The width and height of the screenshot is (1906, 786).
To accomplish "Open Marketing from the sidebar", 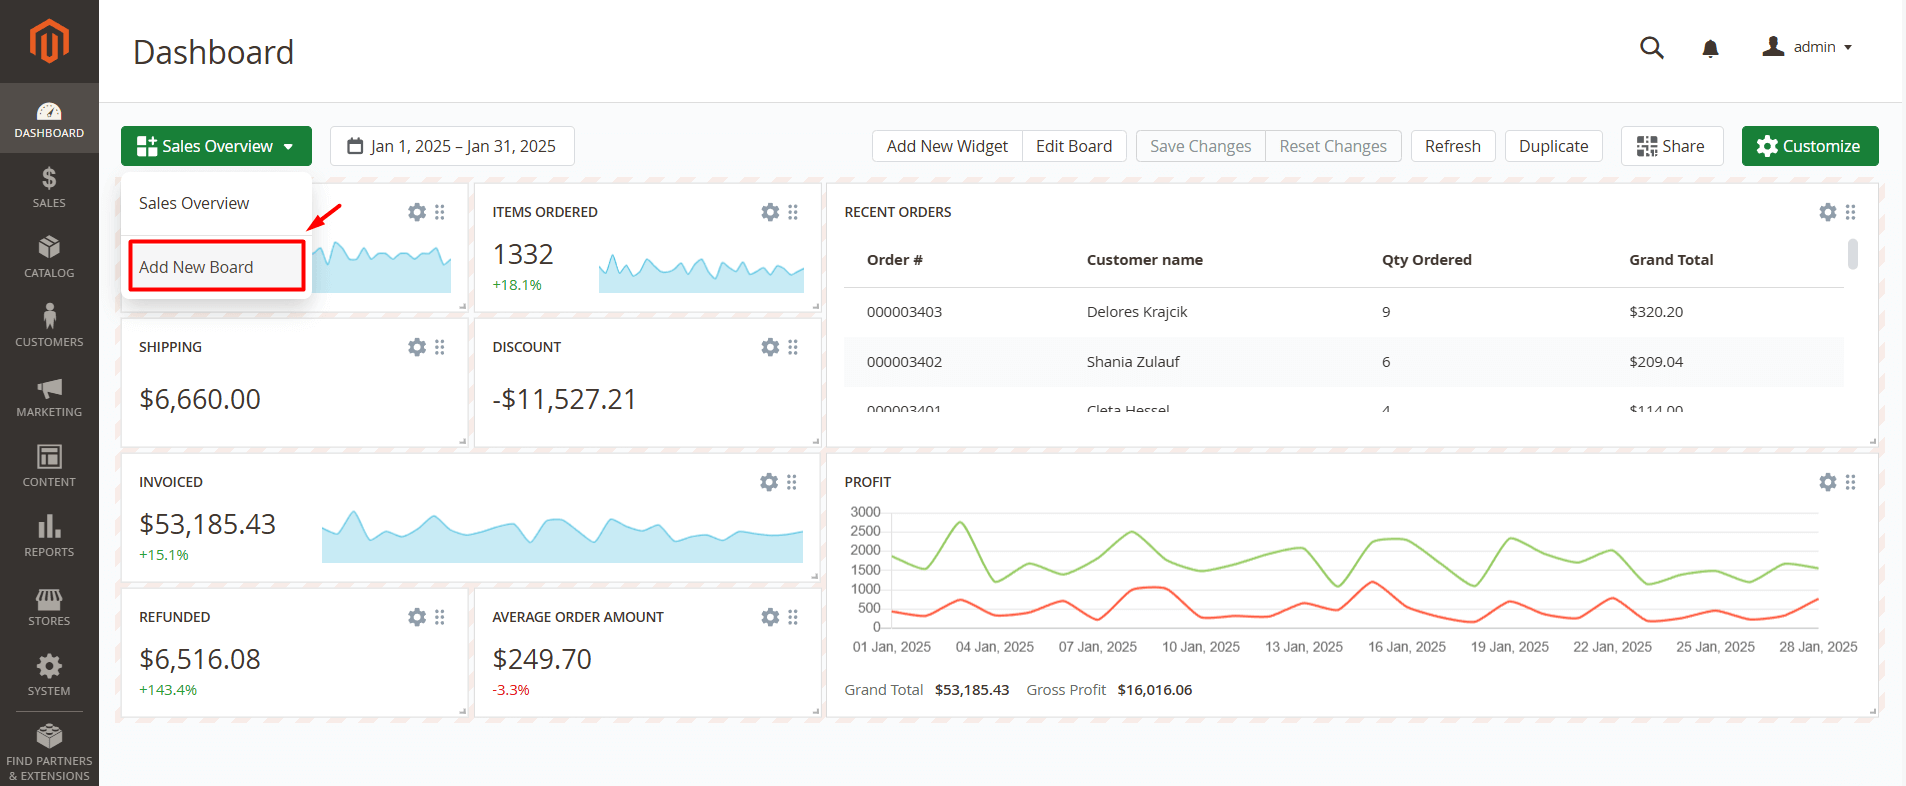I will (x=49, y=396).
